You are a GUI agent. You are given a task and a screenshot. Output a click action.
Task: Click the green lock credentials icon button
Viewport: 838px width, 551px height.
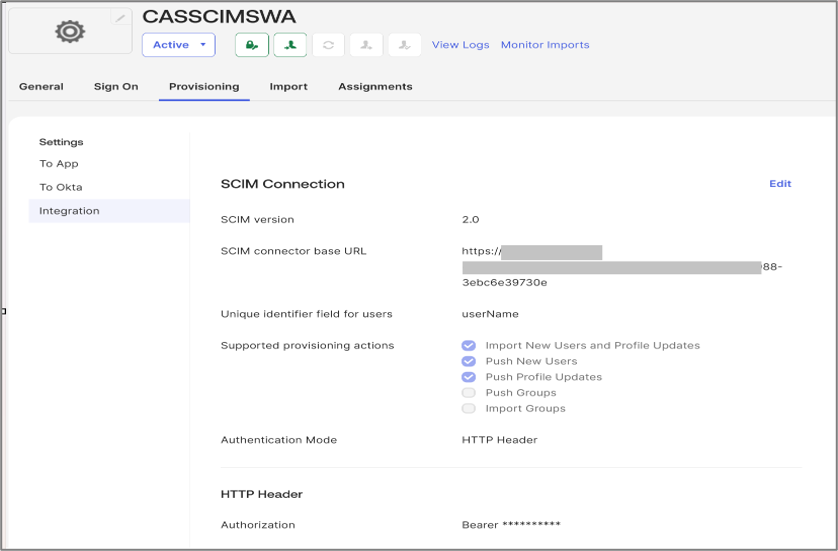coord(252,45)
